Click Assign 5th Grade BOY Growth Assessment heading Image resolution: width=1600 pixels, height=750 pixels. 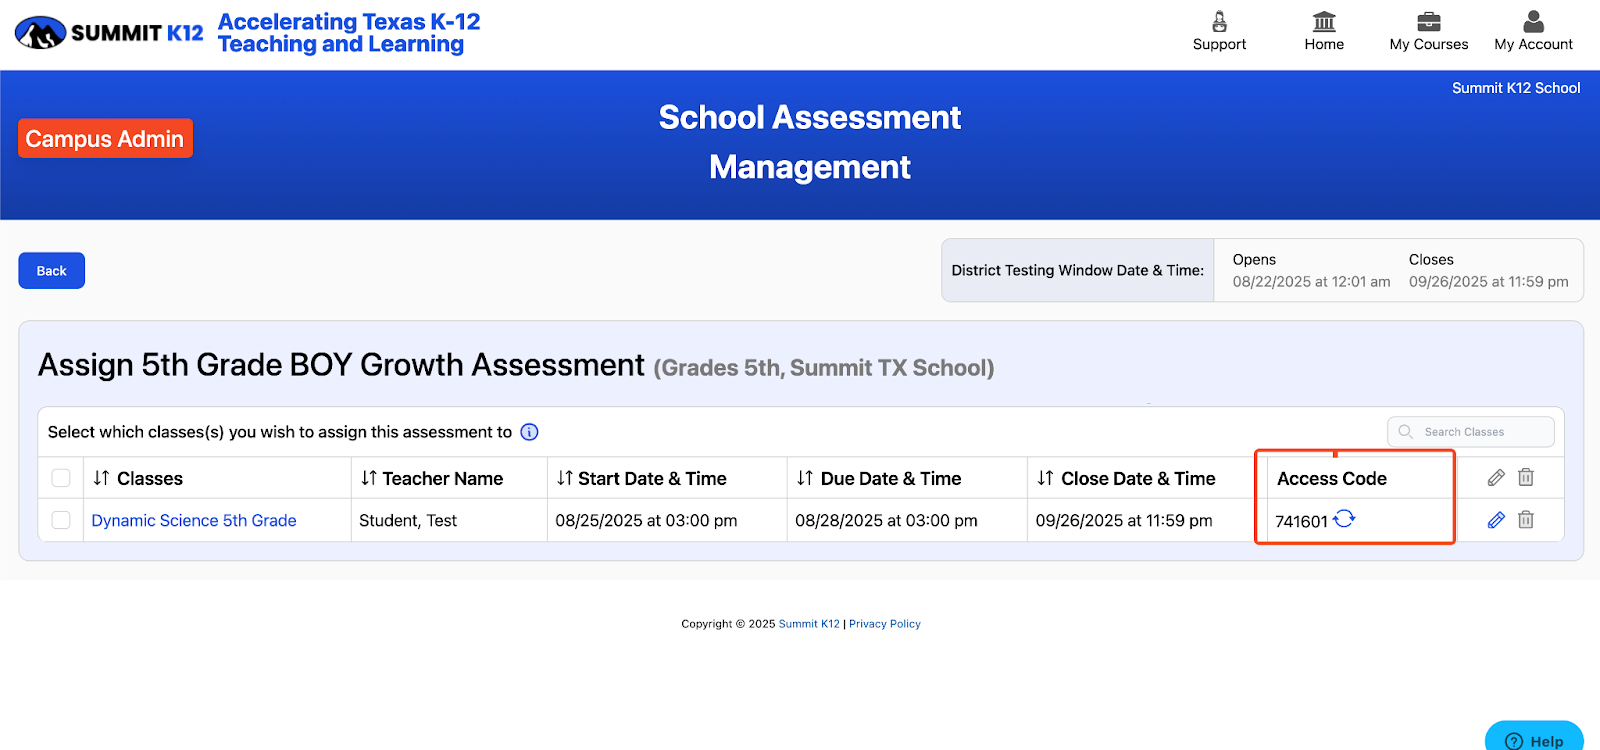[x=341, y=365]
